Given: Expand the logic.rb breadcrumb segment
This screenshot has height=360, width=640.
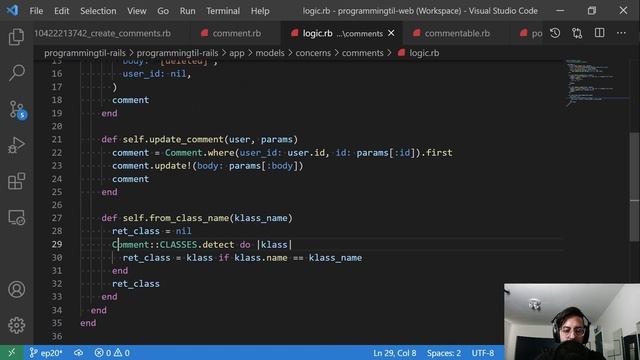Looking at the screenshot, I should tap(419, 53).
